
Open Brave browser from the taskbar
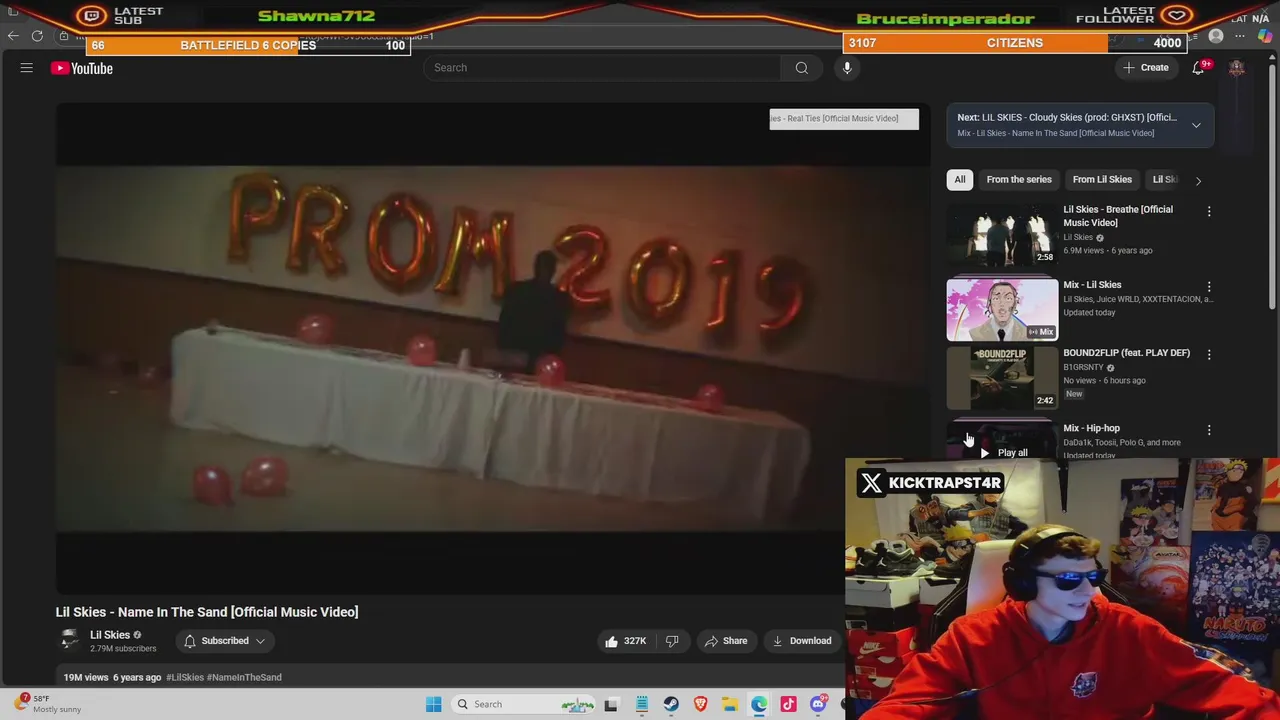pyautogui.click(x=700, y=704)
